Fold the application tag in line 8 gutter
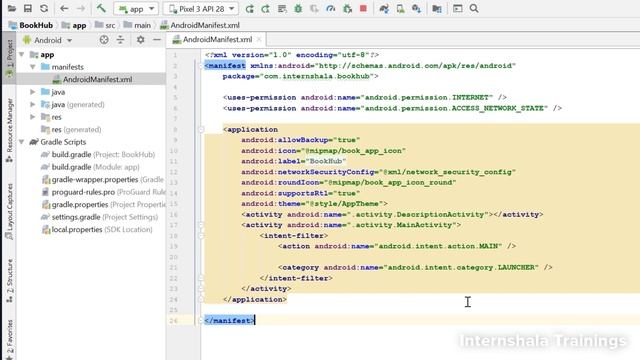Screen dimensions: 640x360 (201, 129)
